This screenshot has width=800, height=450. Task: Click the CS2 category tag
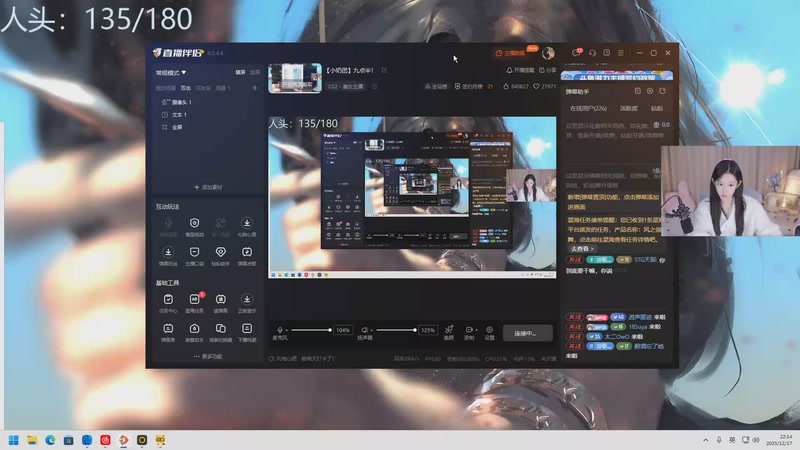(x=346, y=86)
